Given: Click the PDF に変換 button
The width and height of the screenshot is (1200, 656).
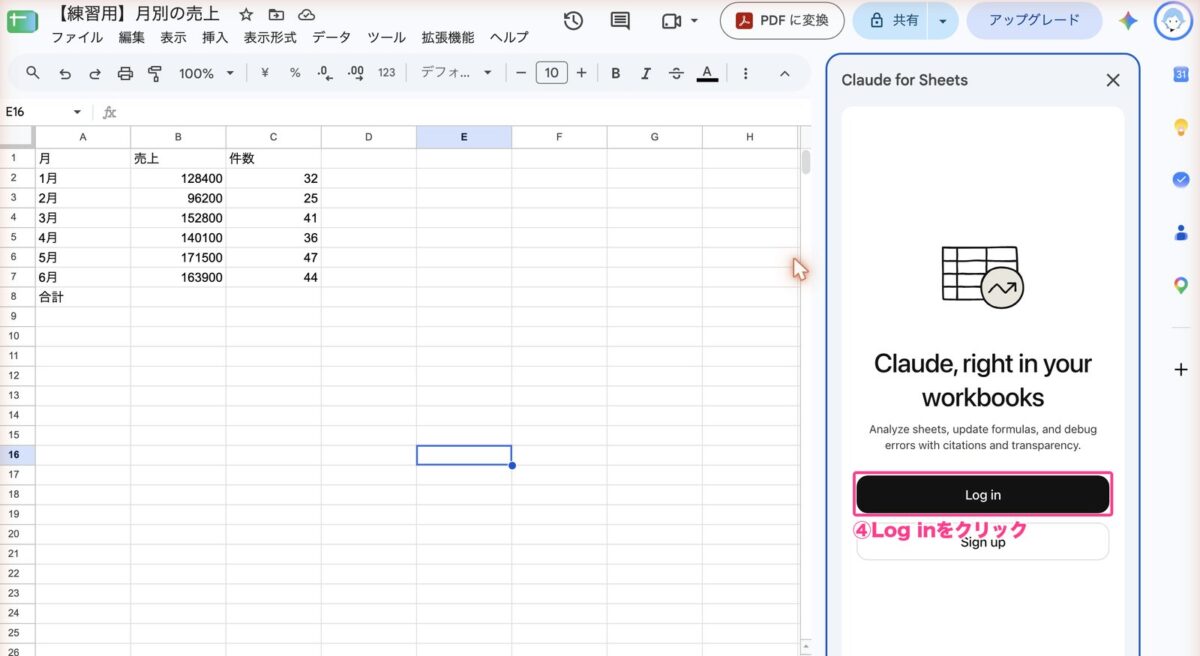Looking at the screenshot, I should coord(782,21).
